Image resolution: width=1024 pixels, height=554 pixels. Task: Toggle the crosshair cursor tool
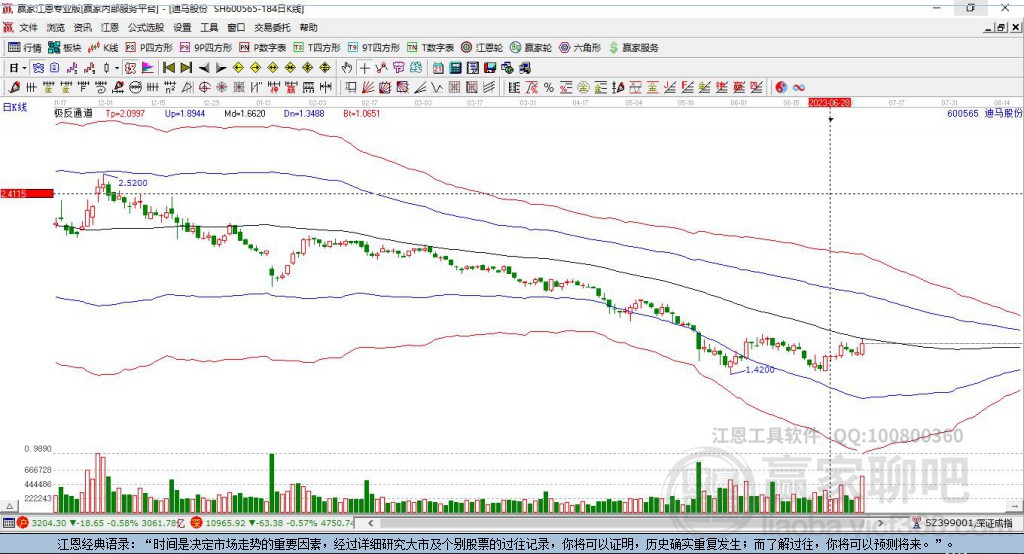[364, 68]
